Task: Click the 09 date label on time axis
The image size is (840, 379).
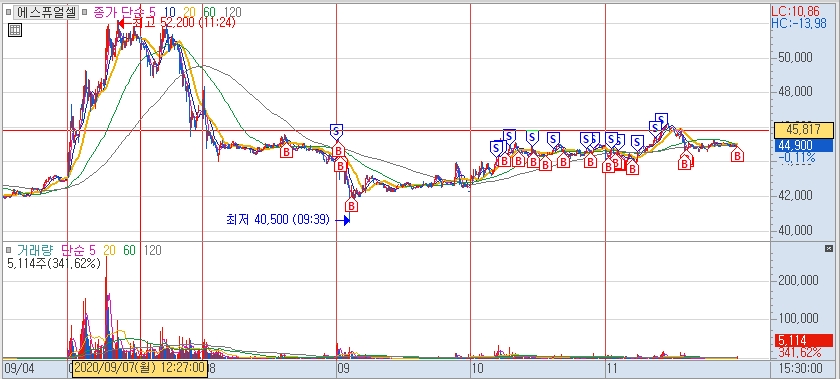Action: pos(343,368)
